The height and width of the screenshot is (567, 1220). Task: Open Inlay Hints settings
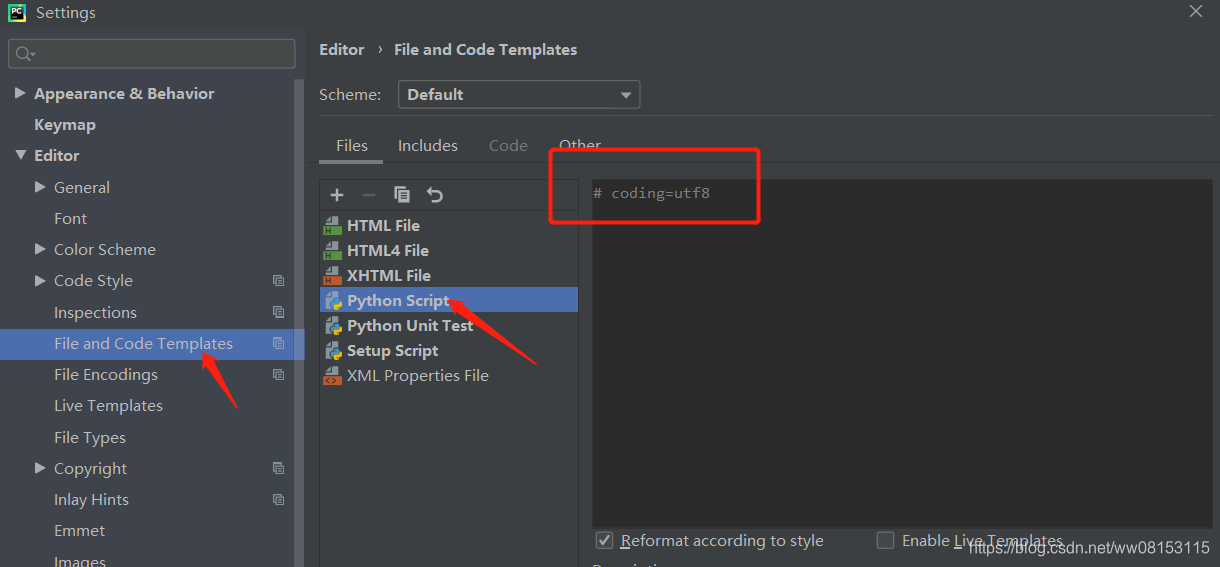[91, 499]
